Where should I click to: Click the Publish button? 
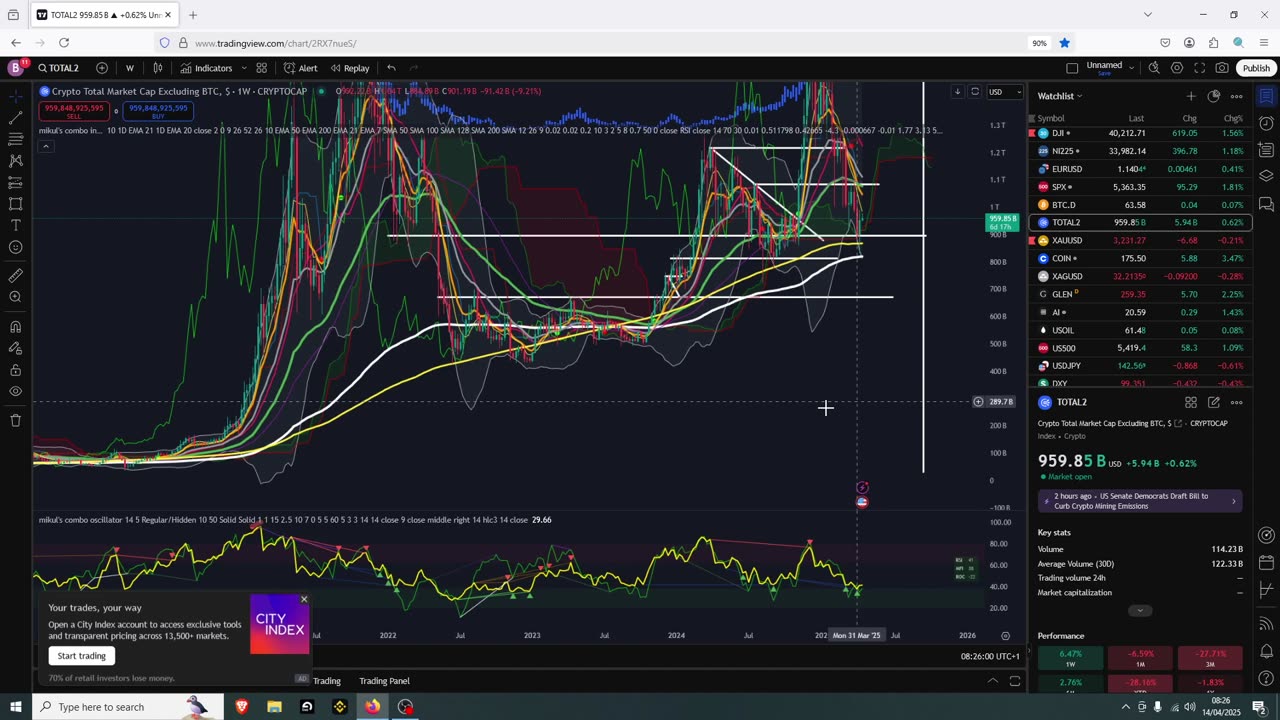coord(1256,68)
